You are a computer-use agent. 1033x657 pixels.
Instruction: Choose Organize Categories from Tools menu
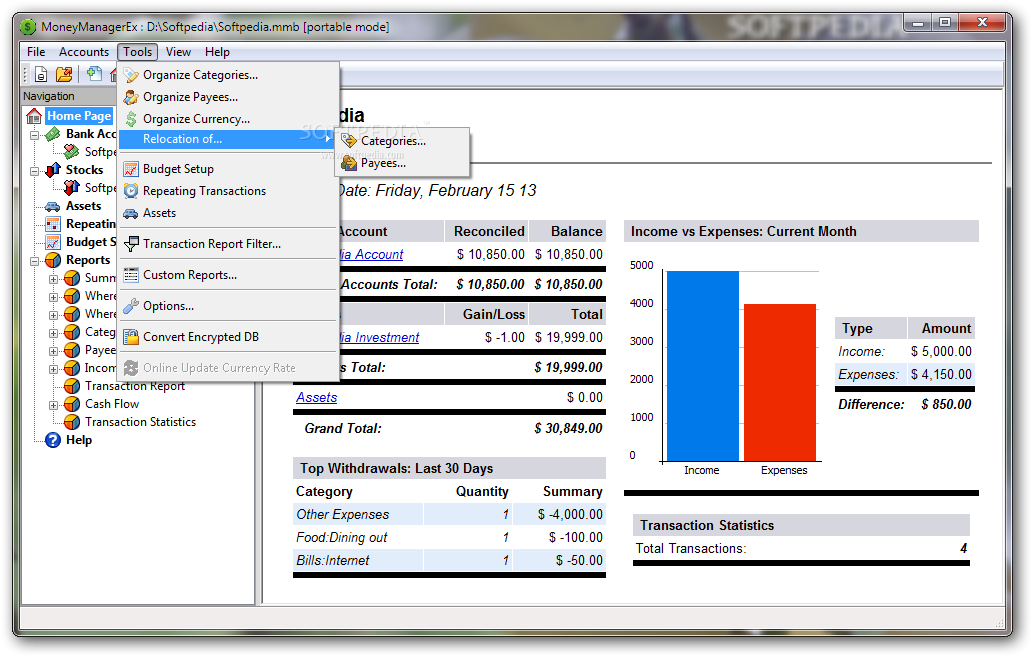pos(228,75)
